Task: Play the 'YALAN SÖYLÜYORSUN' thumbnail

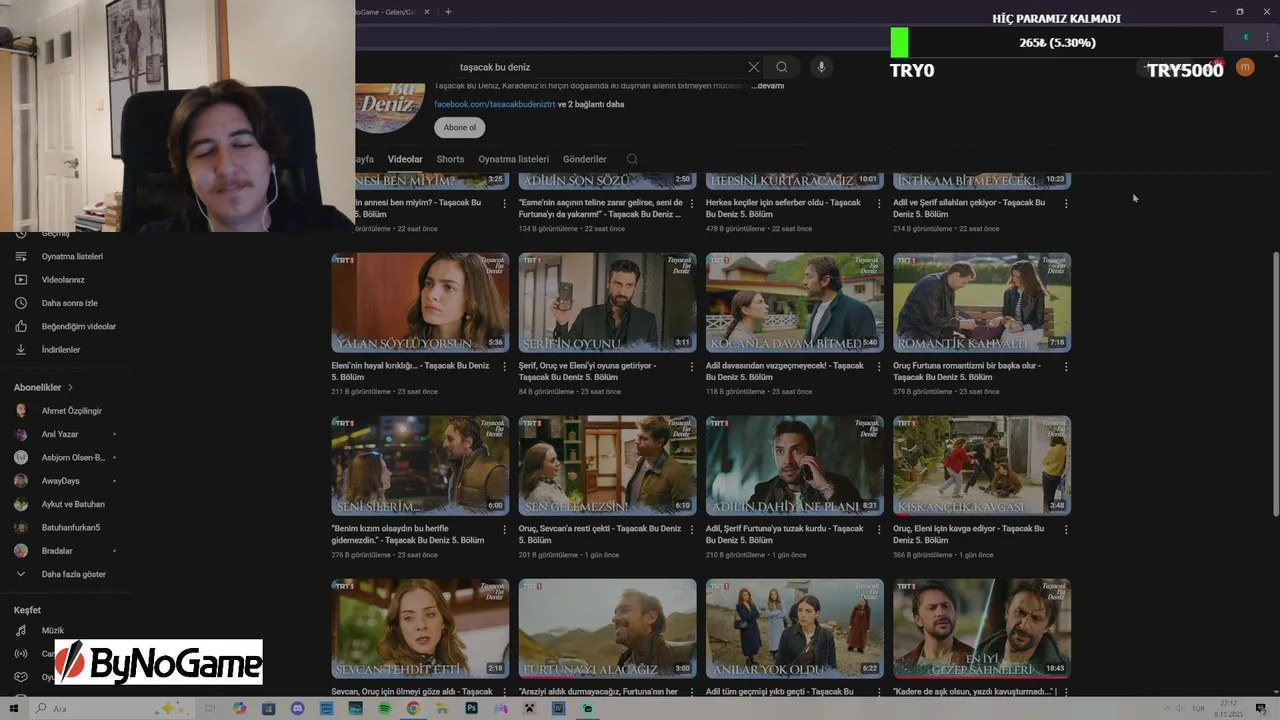Action: pos(420,303)
